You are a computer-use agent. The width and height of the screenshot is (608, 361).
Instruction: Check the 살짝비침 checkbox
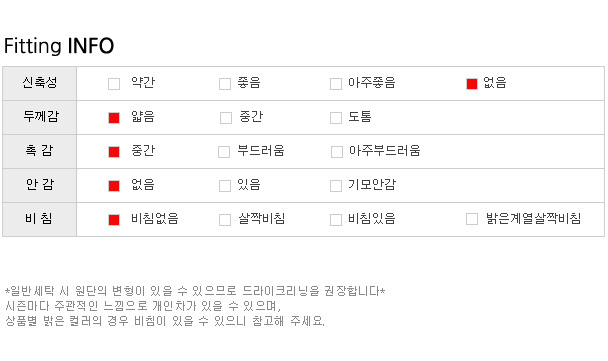tap(225, 220)
